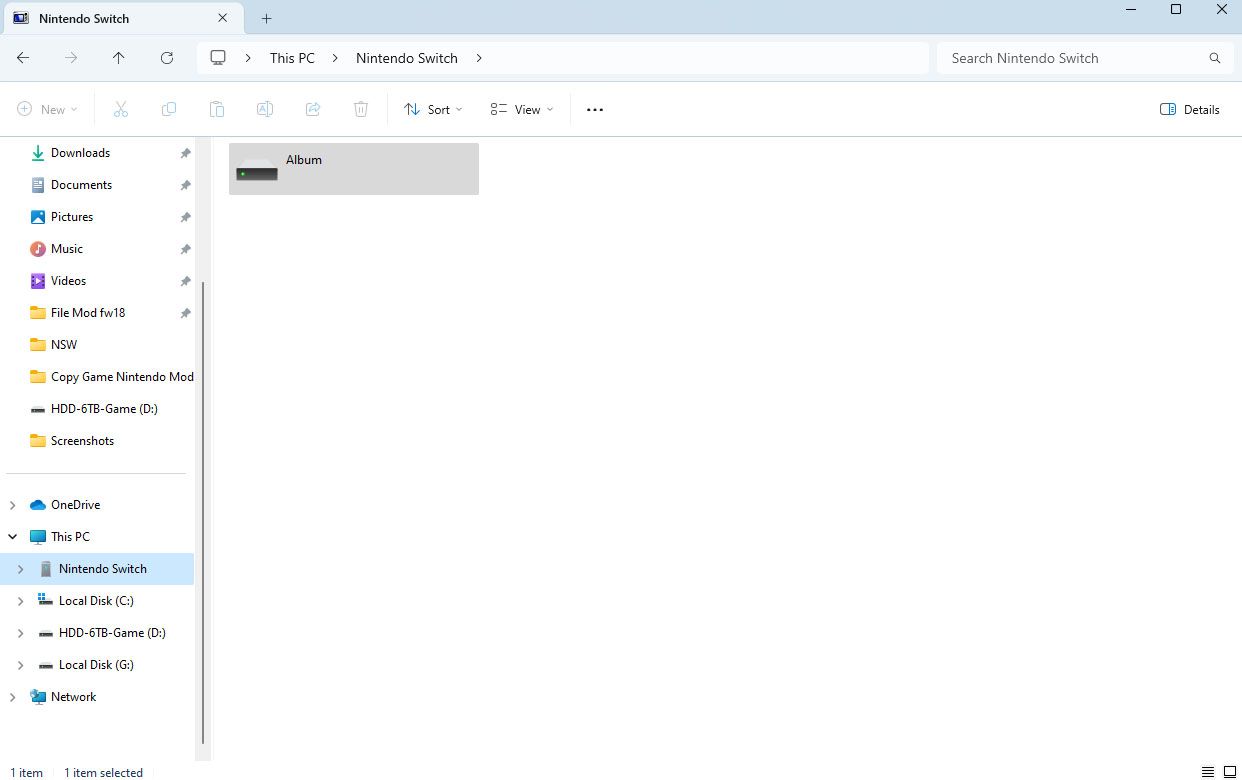Screen dimensions: 1242x780
Task: Select Local Disk (C:) in tree
Action: tap(96, 601)
